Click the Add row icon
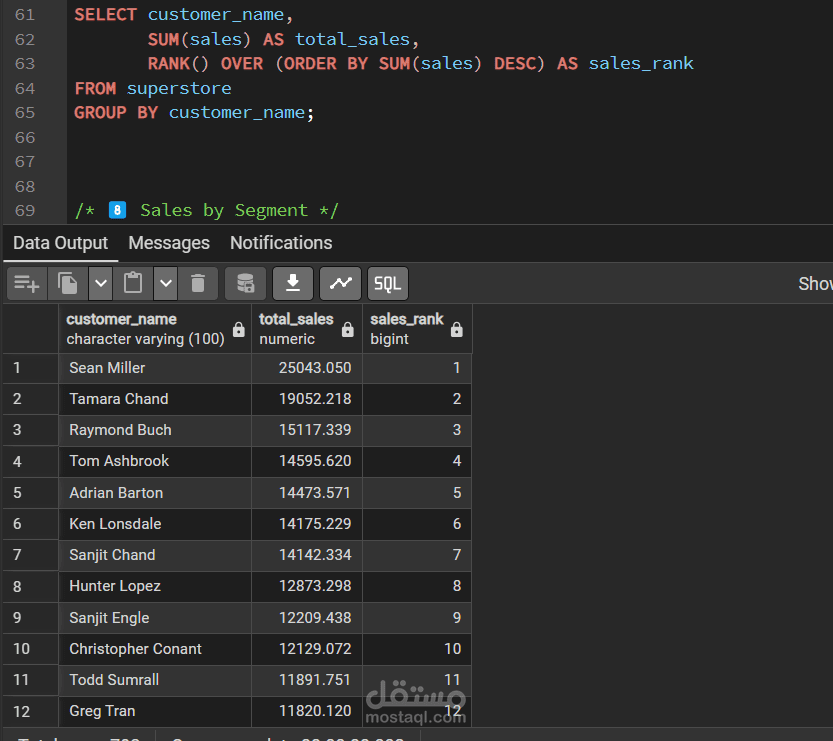833x741 pixels. pos(27,284)
